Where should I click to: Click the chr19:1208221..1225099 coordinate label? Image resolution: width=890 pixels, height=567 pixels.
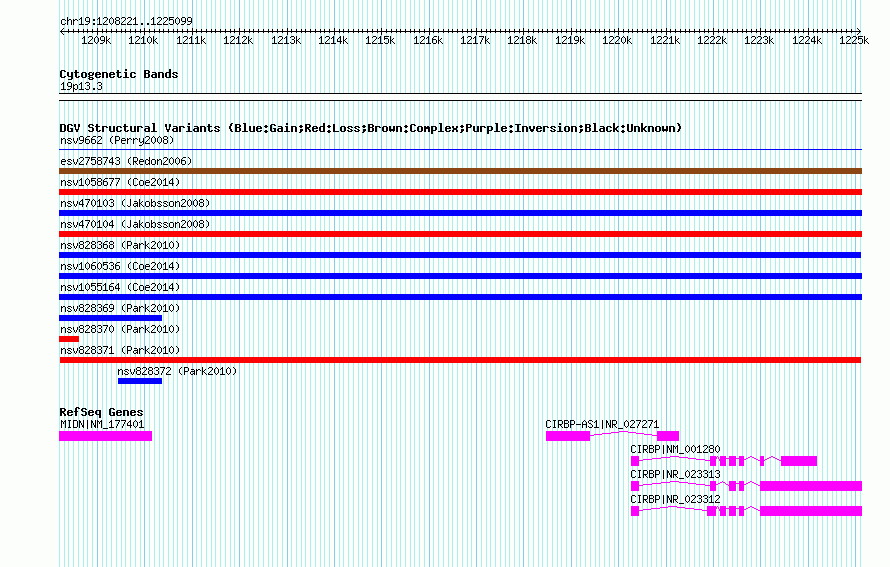point(126,22)
